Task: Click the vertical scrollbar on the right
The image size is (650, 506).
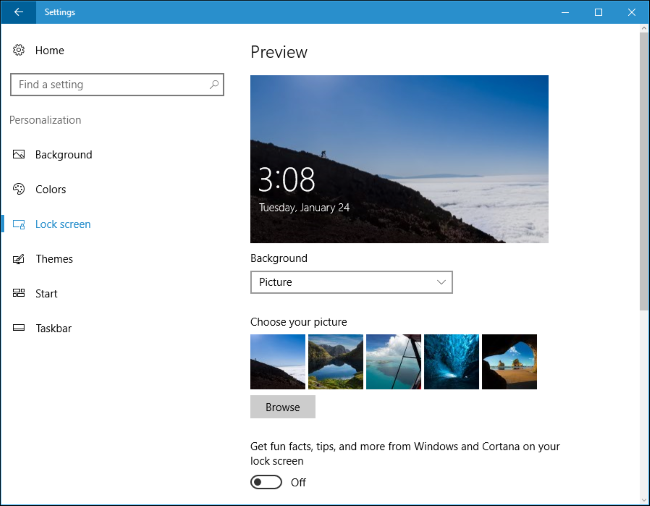Action: [644, 171]
